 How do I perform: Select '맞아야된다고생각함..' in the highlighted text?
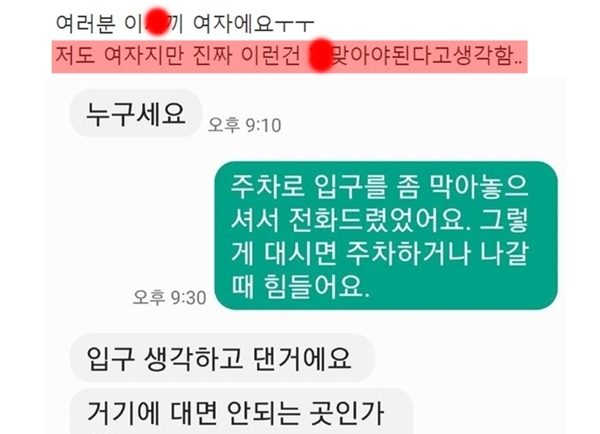(x=427, y=56)
